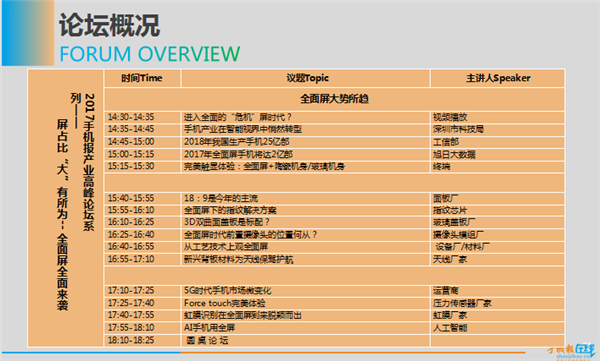Click the 14:30-14:35 time cell
600x361 pixels.
coord(142,117)
